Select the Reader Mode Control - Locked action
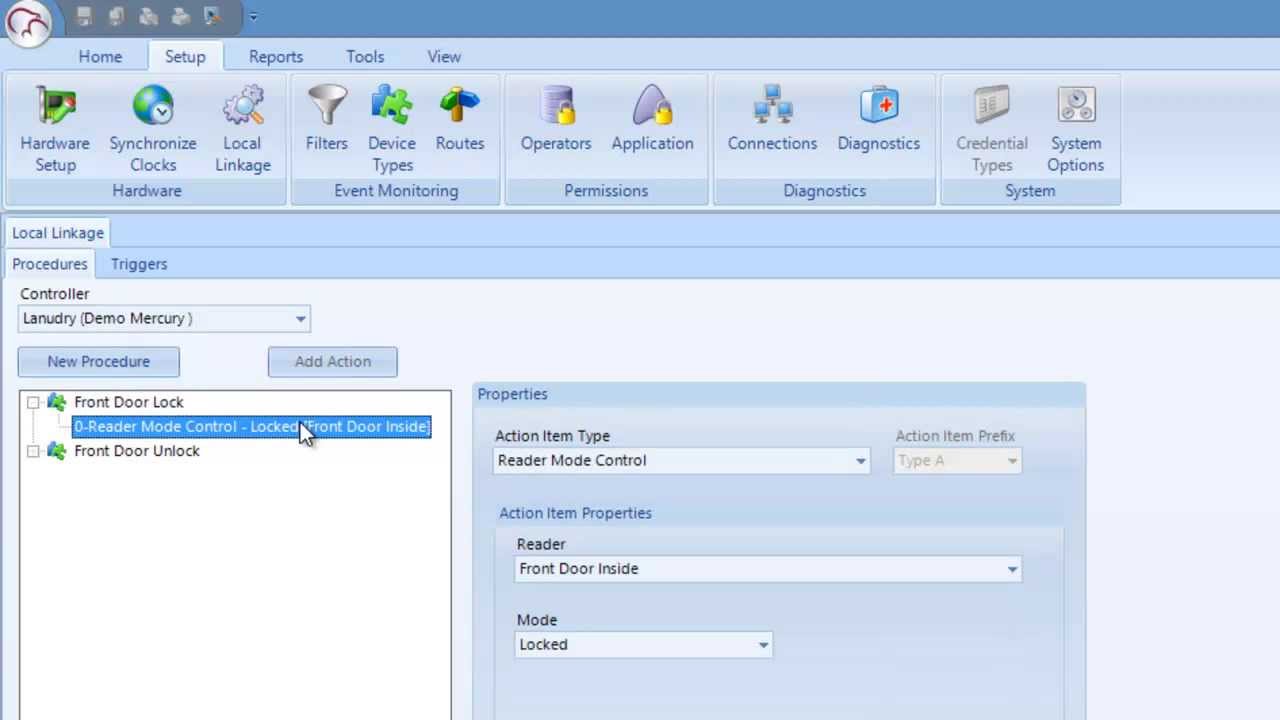This screenshot has height=720, width=1280. tap(252, 427)
